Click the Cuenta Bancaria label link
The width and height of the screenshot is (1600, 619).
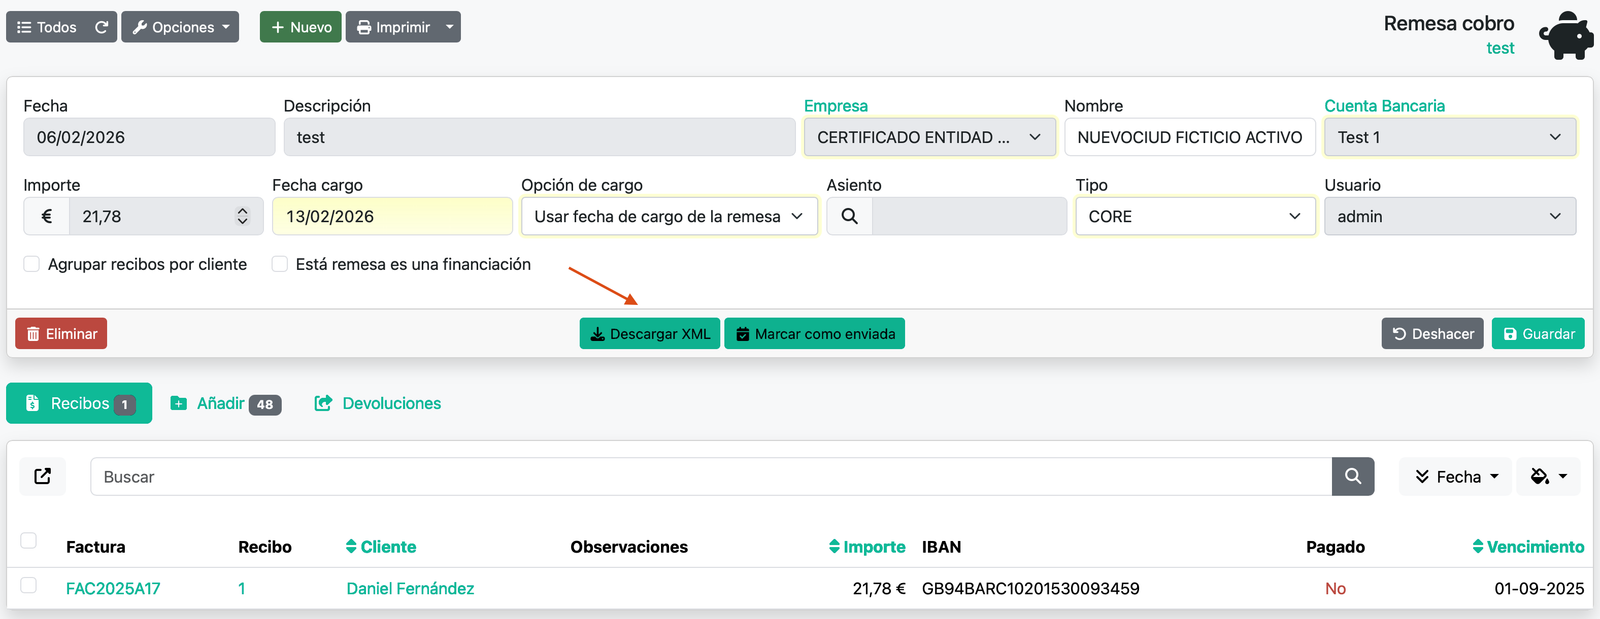[x=1384, y=106]
